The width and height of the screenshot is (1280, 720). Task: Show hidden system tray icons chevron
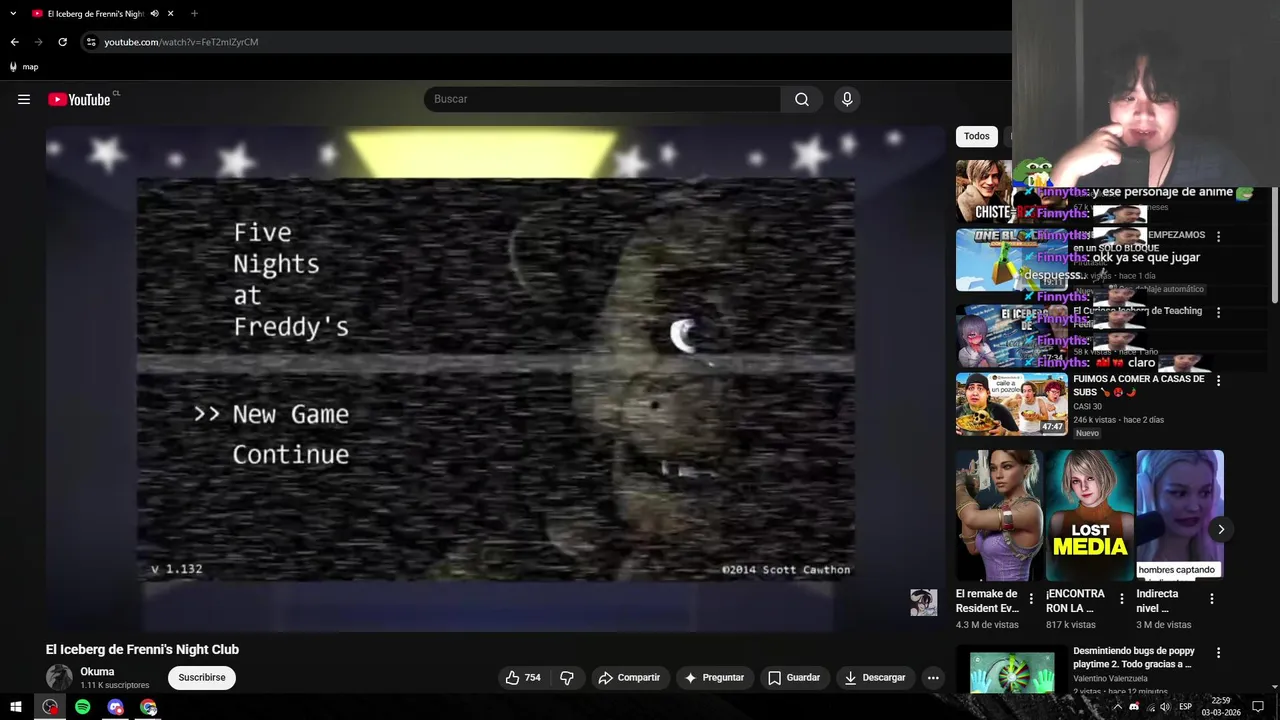pyautogui.click(x=1117, y=707)
